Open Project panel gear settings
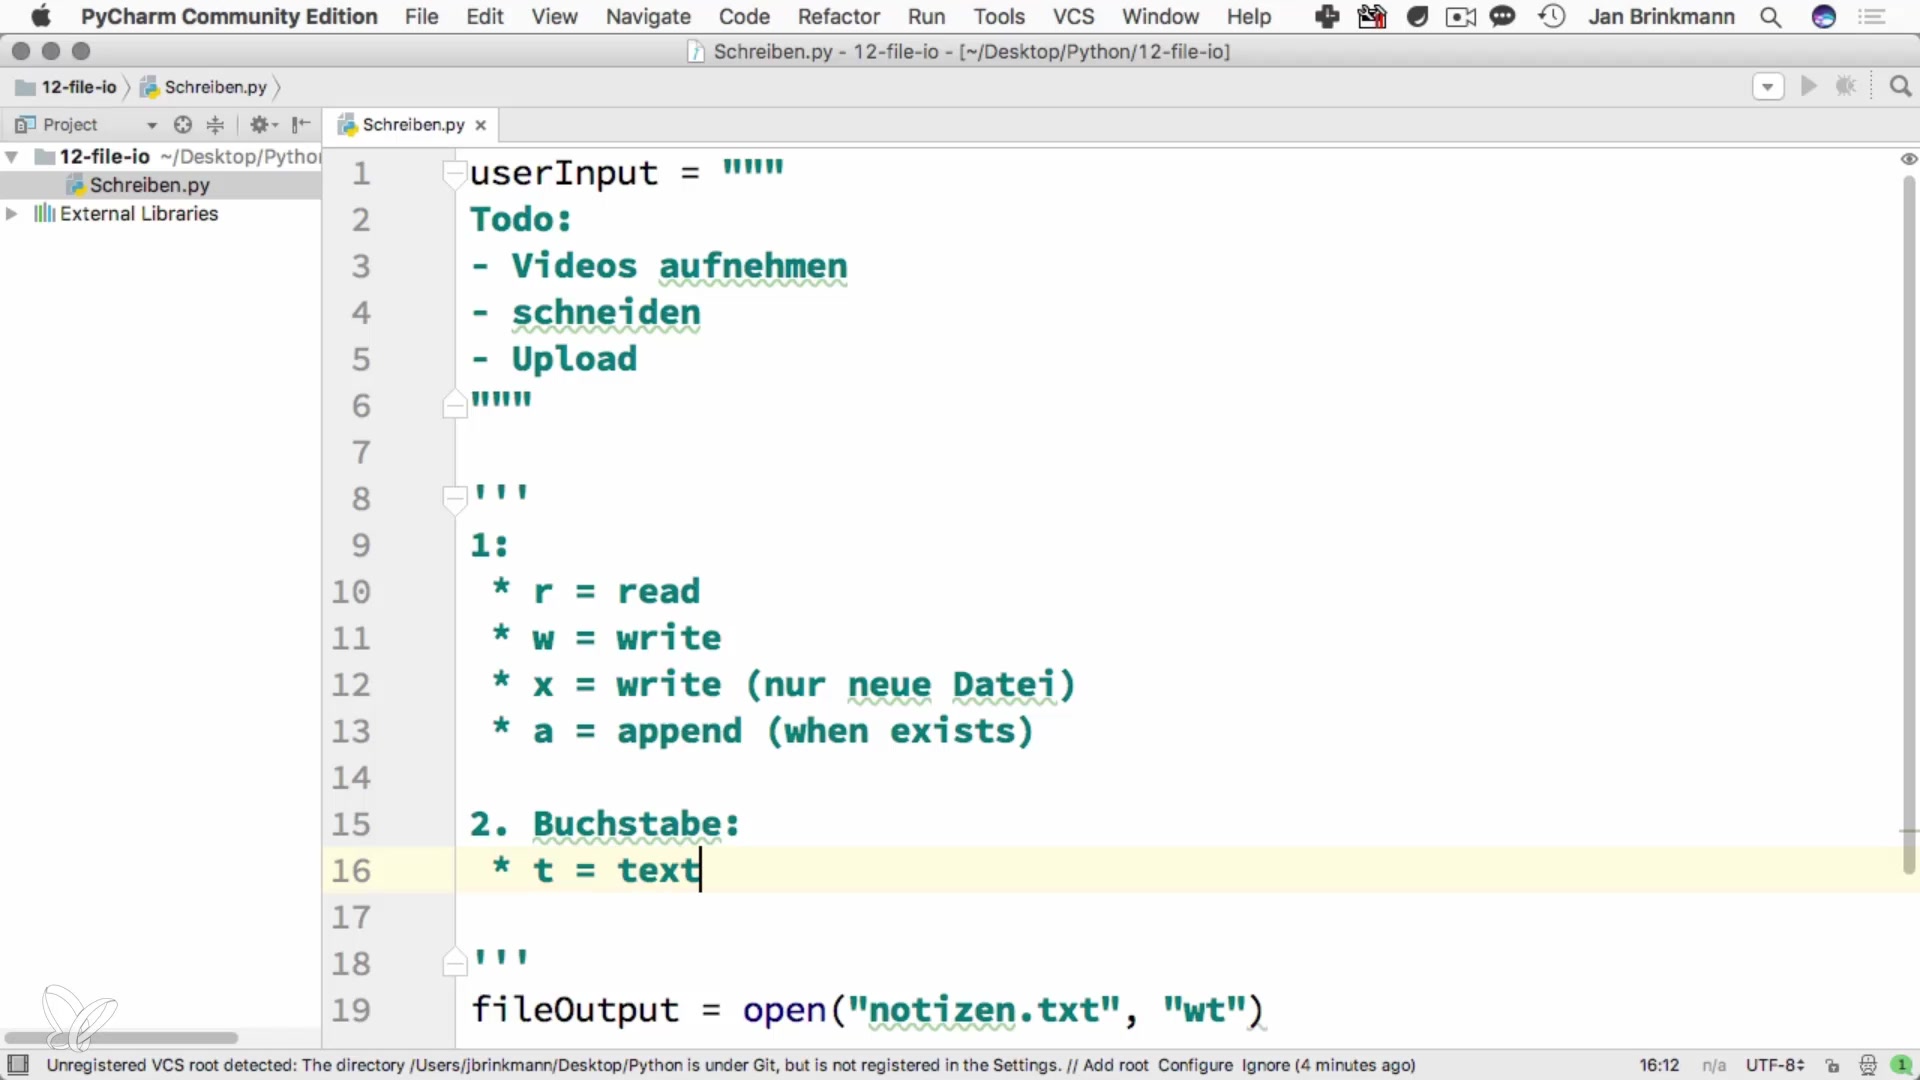The height and width of the screenshot is (1080, 1920). (262, 125)
